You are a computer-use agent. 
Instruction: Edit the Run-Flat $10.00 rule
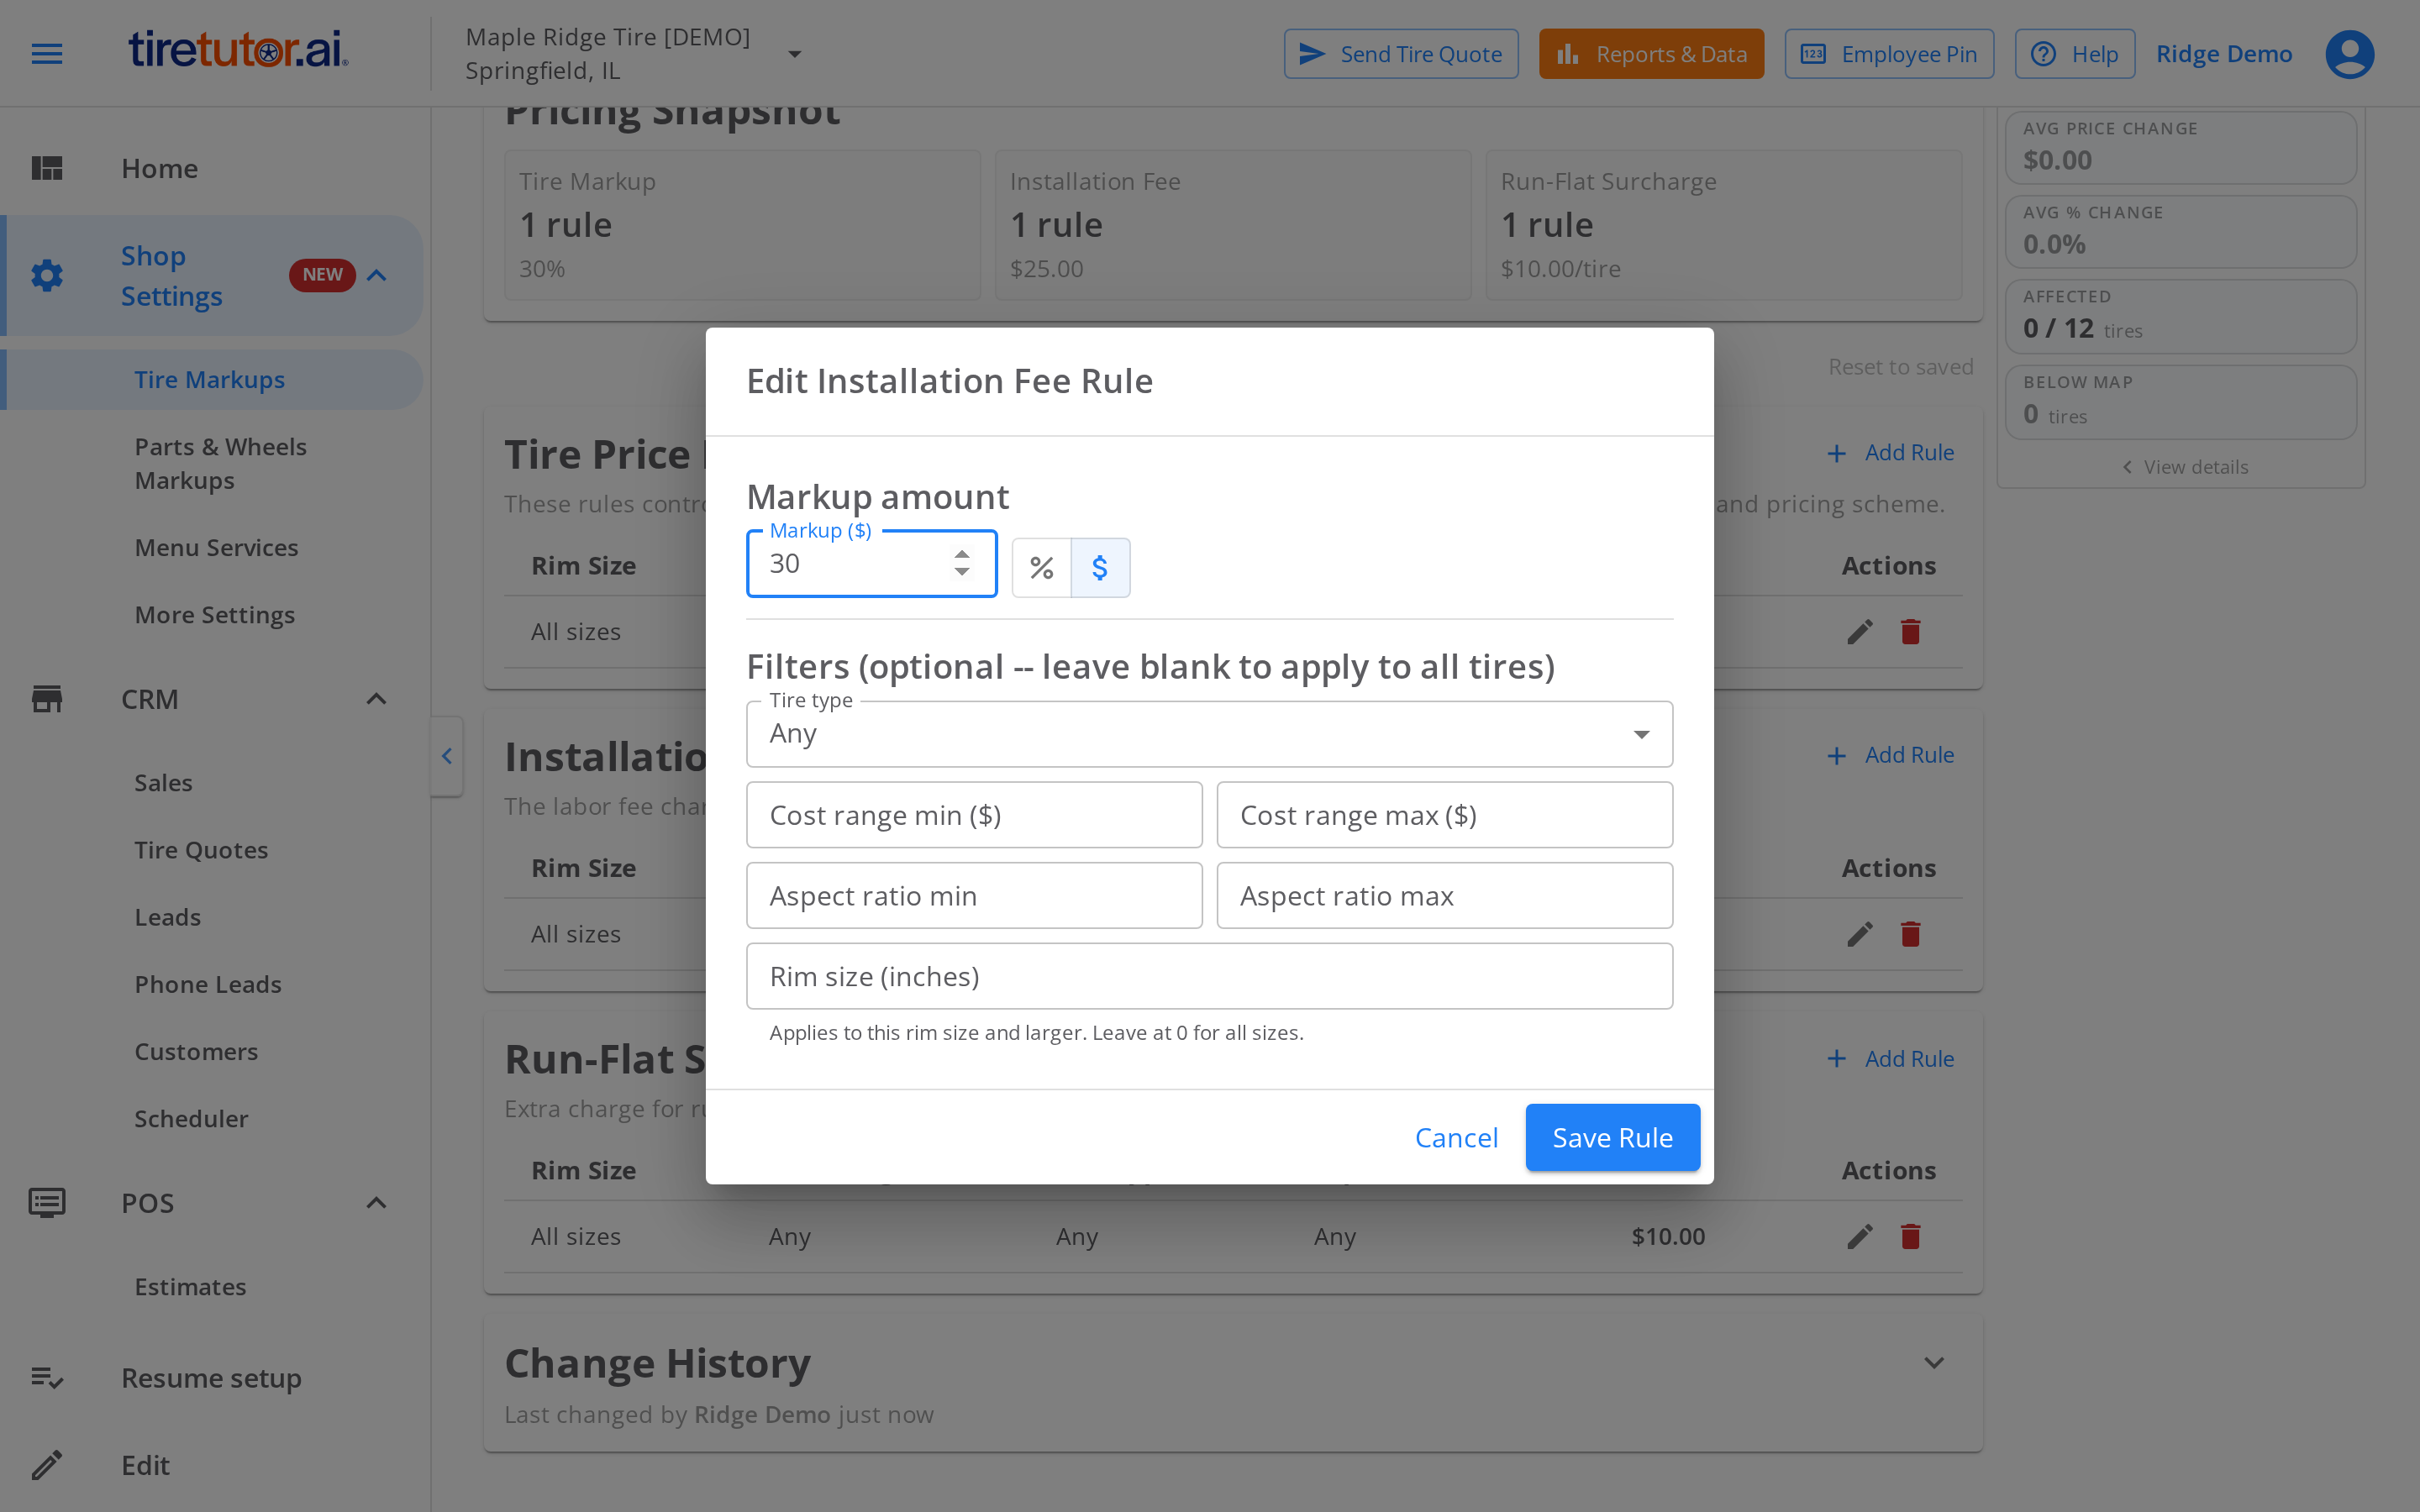(1860, 1237)
